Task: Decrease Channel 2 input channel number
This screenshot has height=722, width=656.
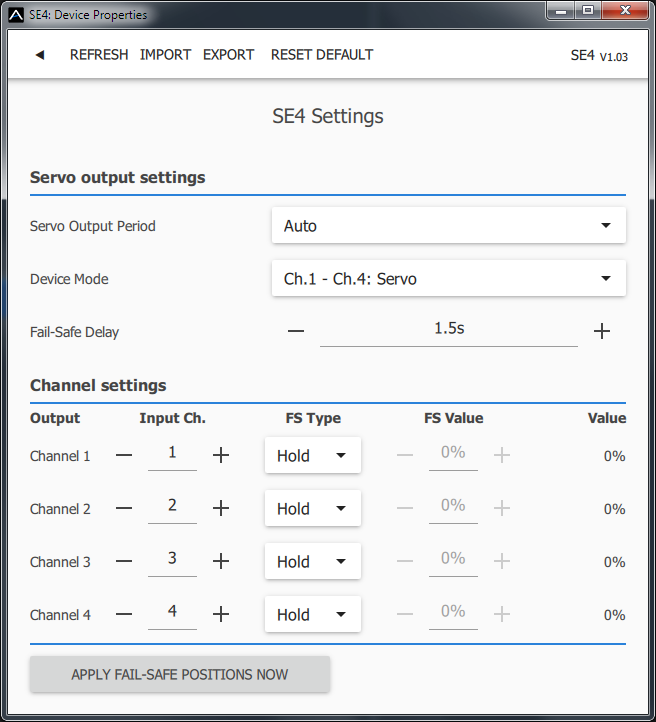Action: click(x=124, y=508)
